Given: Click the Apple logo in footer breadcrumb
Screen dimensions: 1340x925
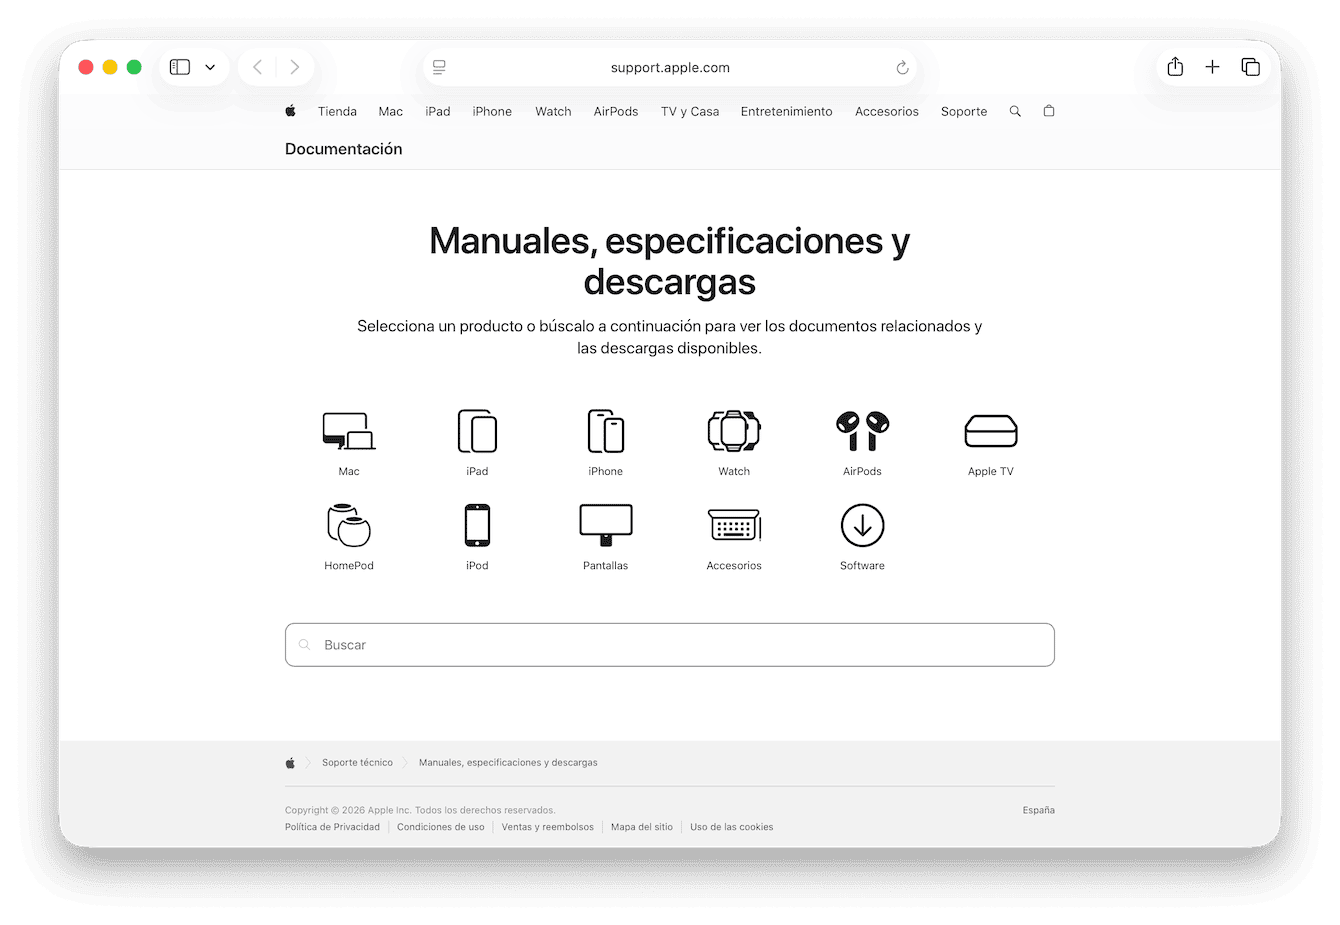Looking at the screenshot, I should 290,763.
